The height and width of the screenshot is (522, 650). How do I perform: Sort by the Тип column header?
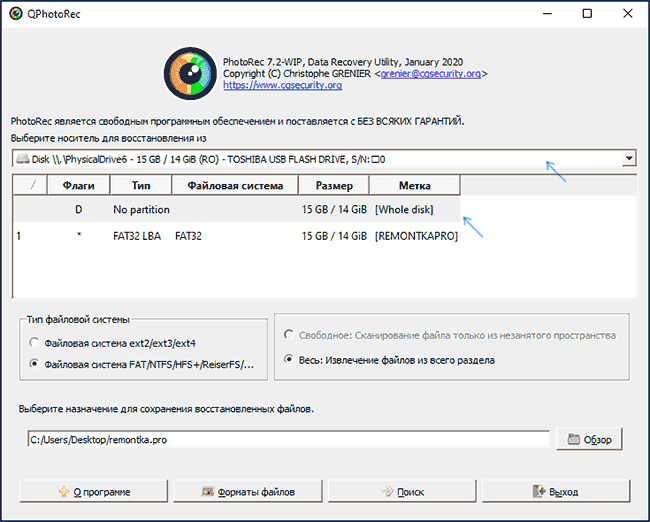pos(141,185)
